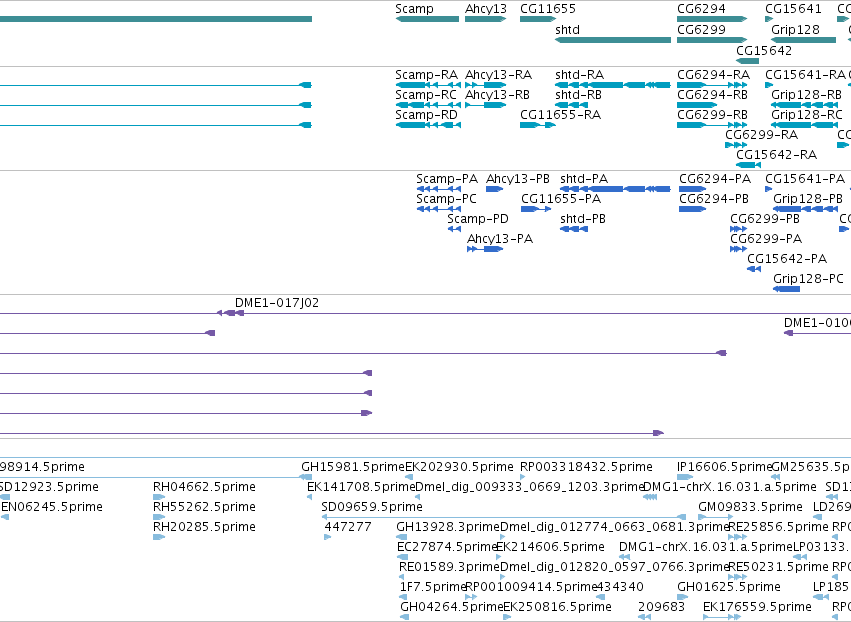Select the shtd-RA transcript

click(x=613, y=85)
